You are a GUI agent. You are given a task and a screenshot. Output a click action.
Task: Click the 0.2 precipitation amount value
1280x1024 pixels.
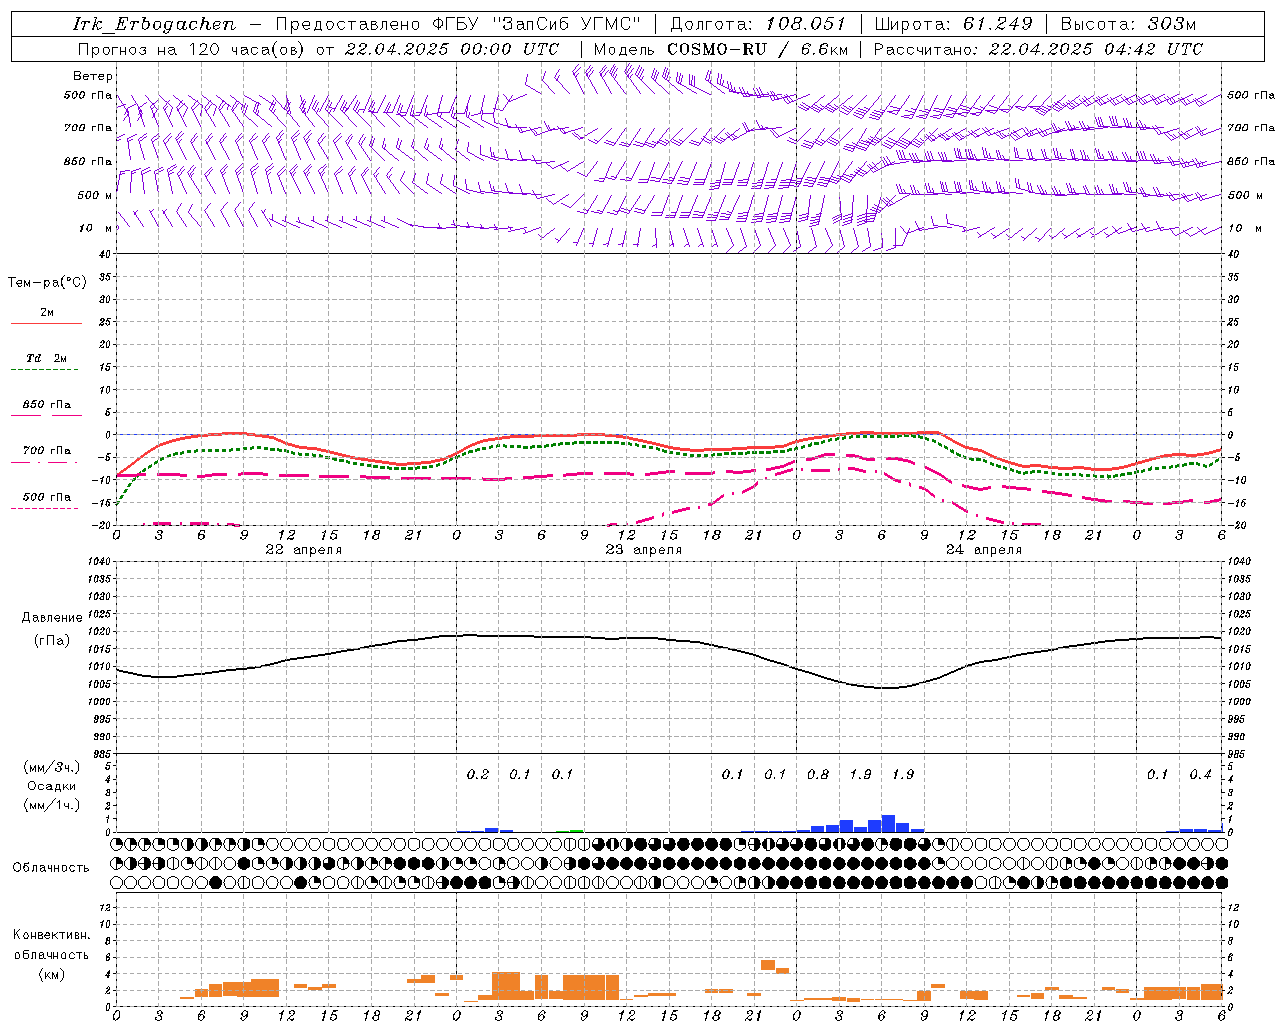pos(478,774)
